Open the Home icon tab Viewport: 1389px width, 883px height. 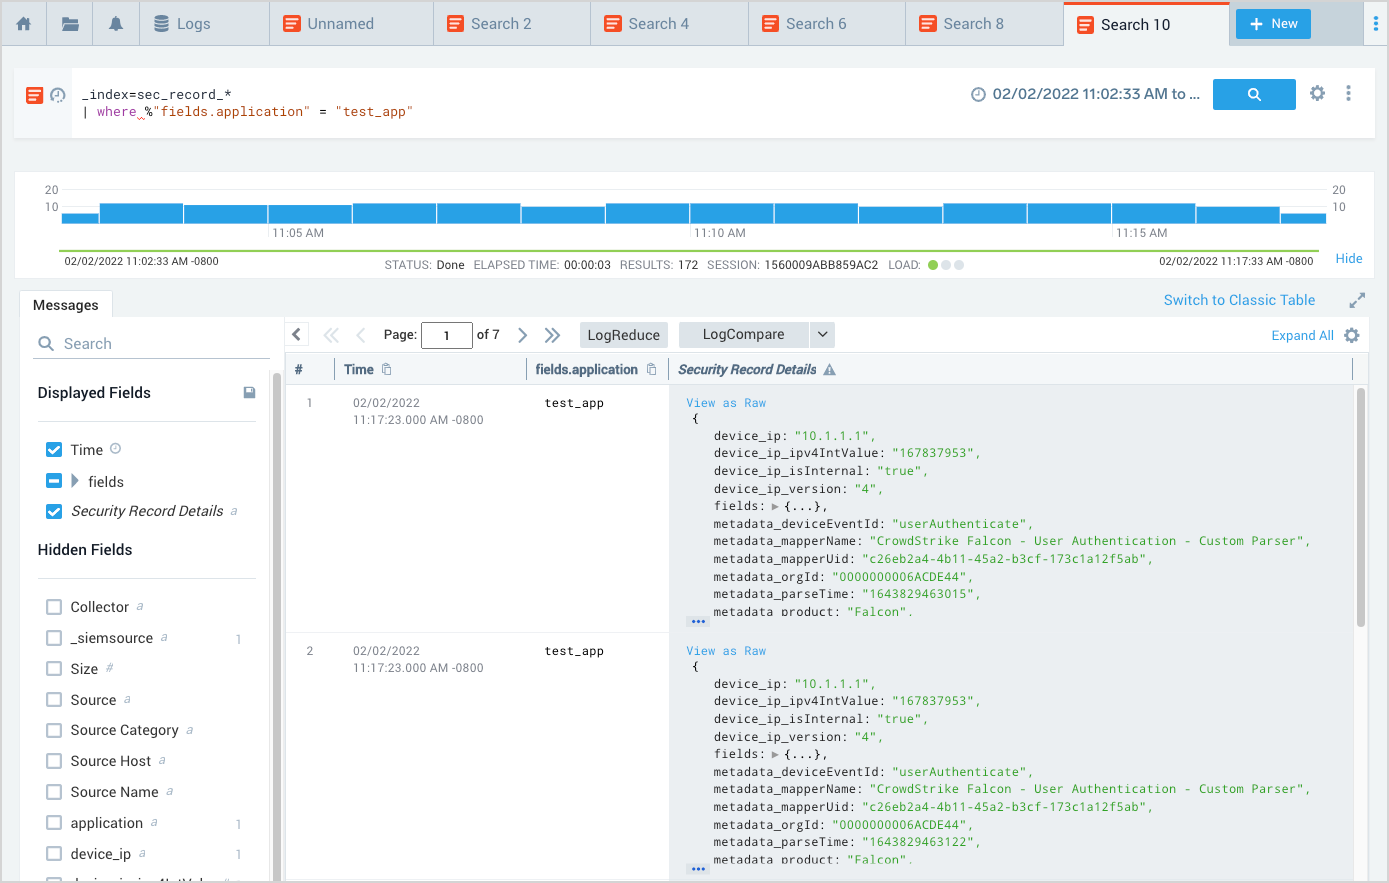[24, 24]
